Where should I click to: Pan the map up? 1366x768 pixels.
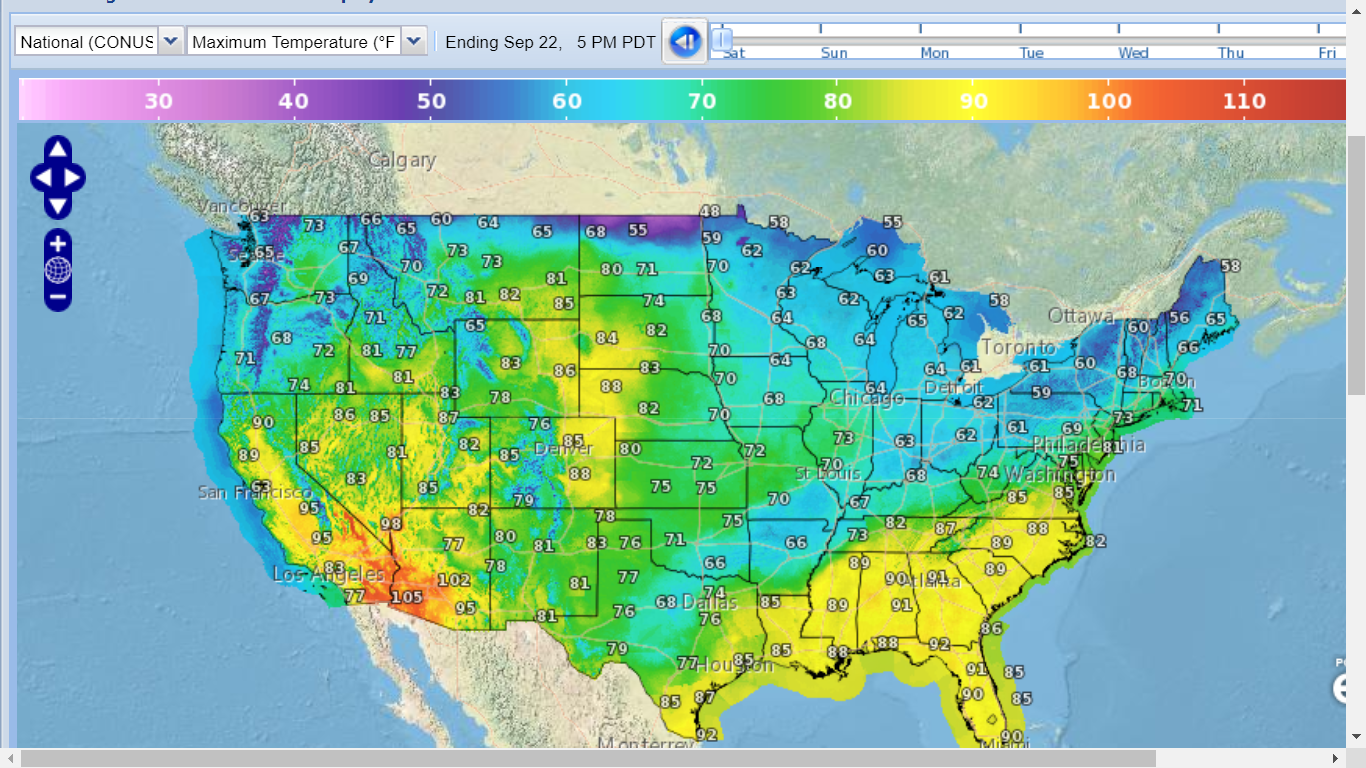click(x=58, y=150)
